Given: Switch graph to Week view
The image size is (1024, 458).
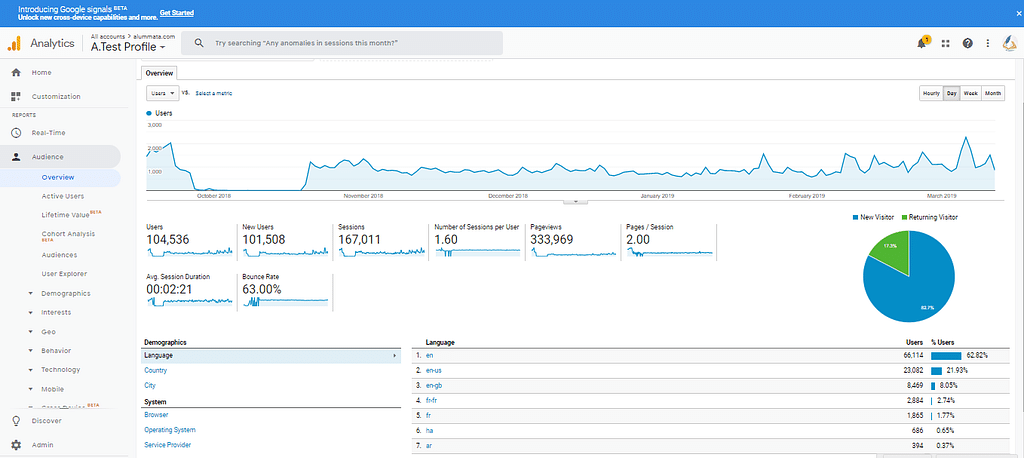Looking at the screenshot, I should (x=970, y=93).
